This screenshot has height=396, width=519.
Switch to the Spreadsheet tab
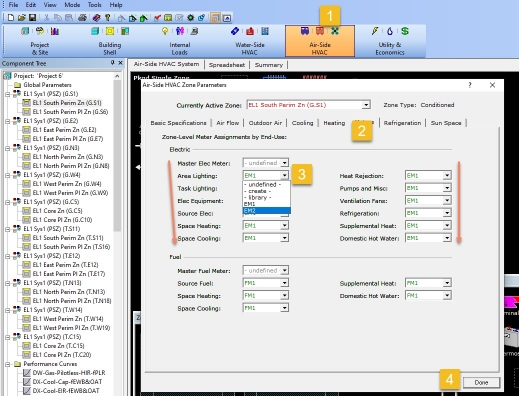[227, 65]
